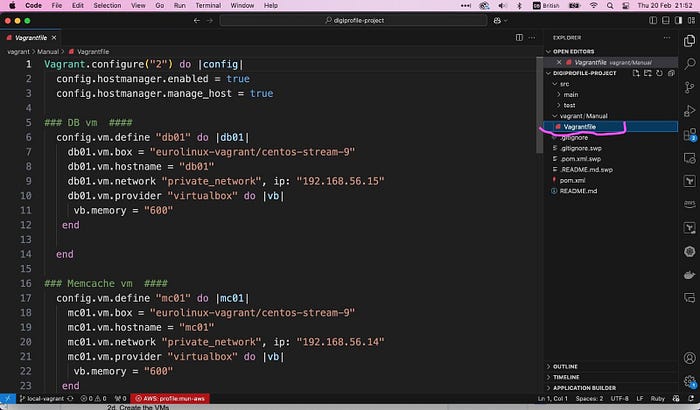The height and width of the screenshot is (410, 700).
Task: Toggle the bottom Panel layout button
Action: pos(666,21)
